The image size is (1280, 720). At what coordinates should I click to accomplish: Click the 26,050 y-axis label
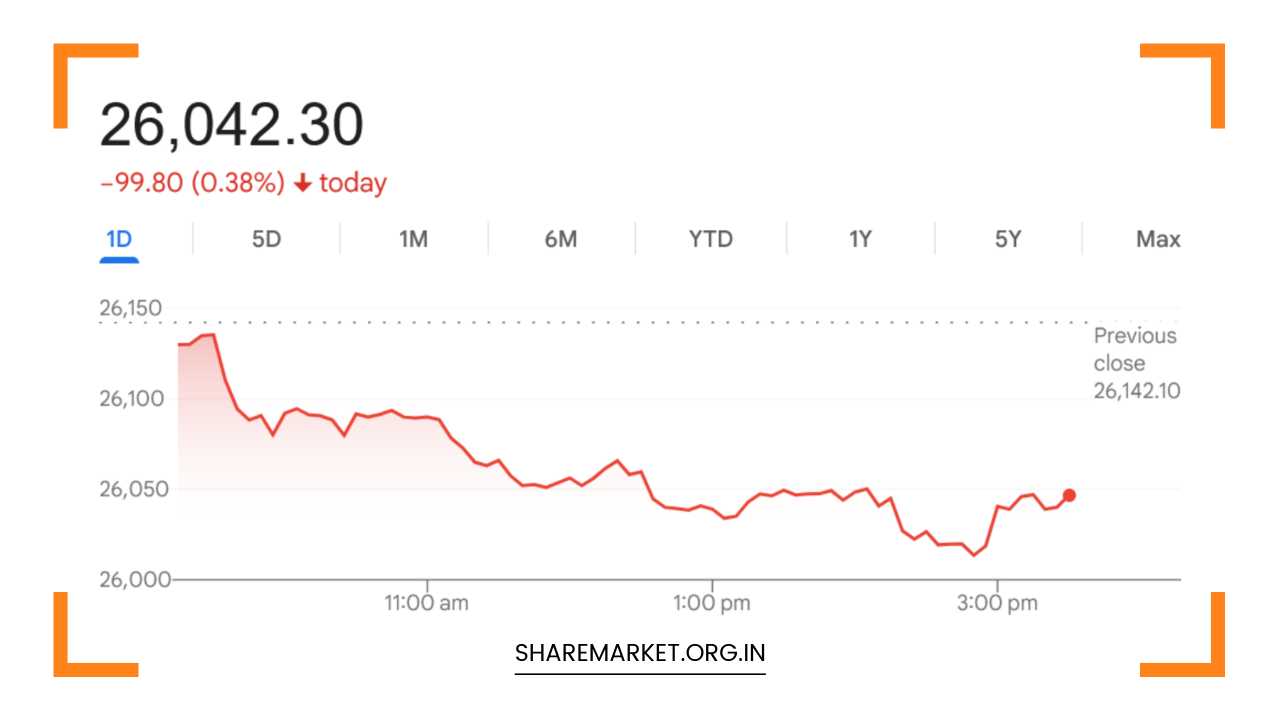[130, 489]
